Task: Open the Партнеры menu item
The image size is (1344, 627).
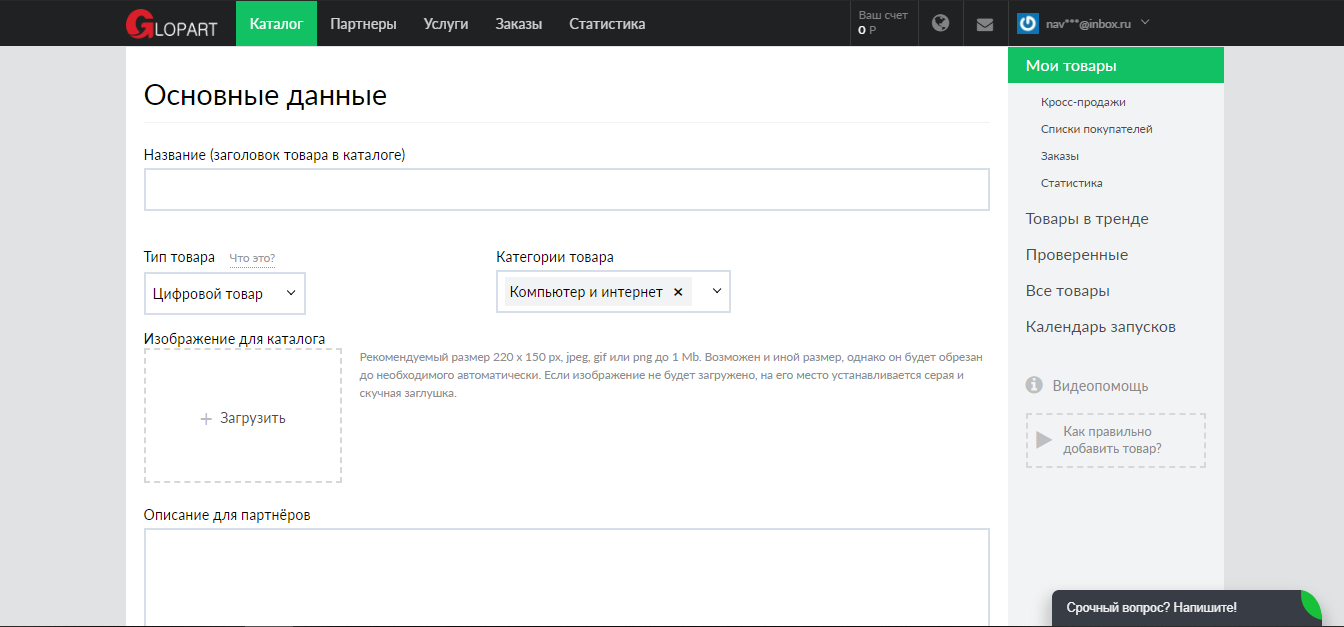Action: click(x=363, y=23)
